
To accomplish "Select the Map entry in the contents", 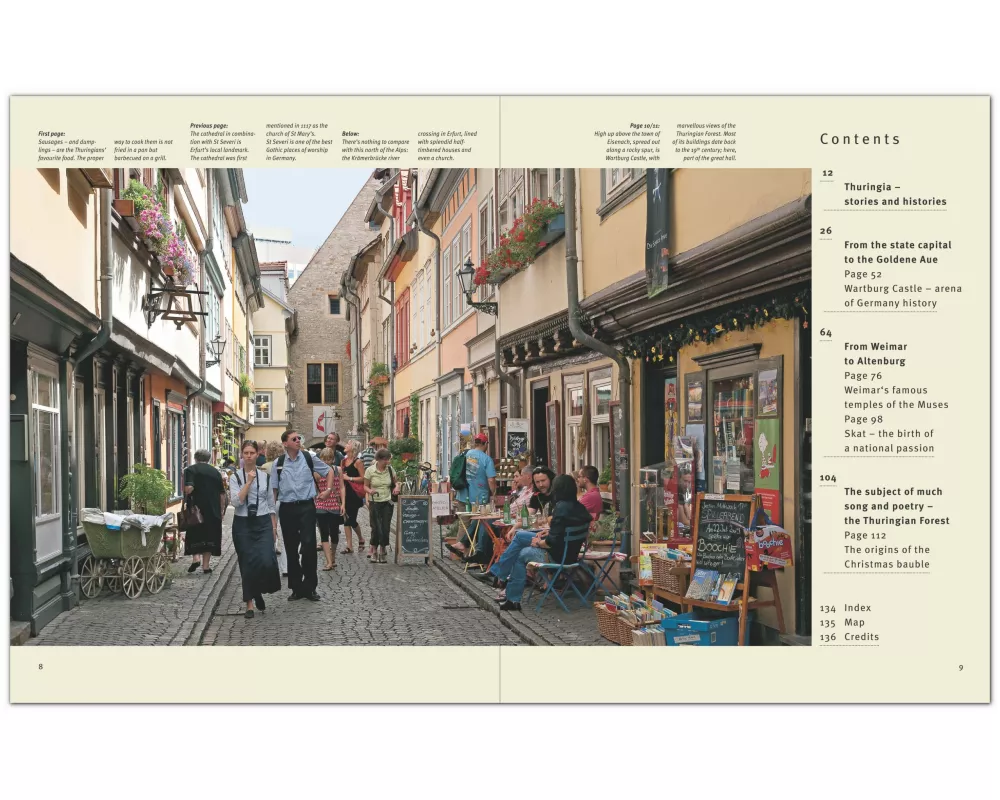I will click(854, 622).
